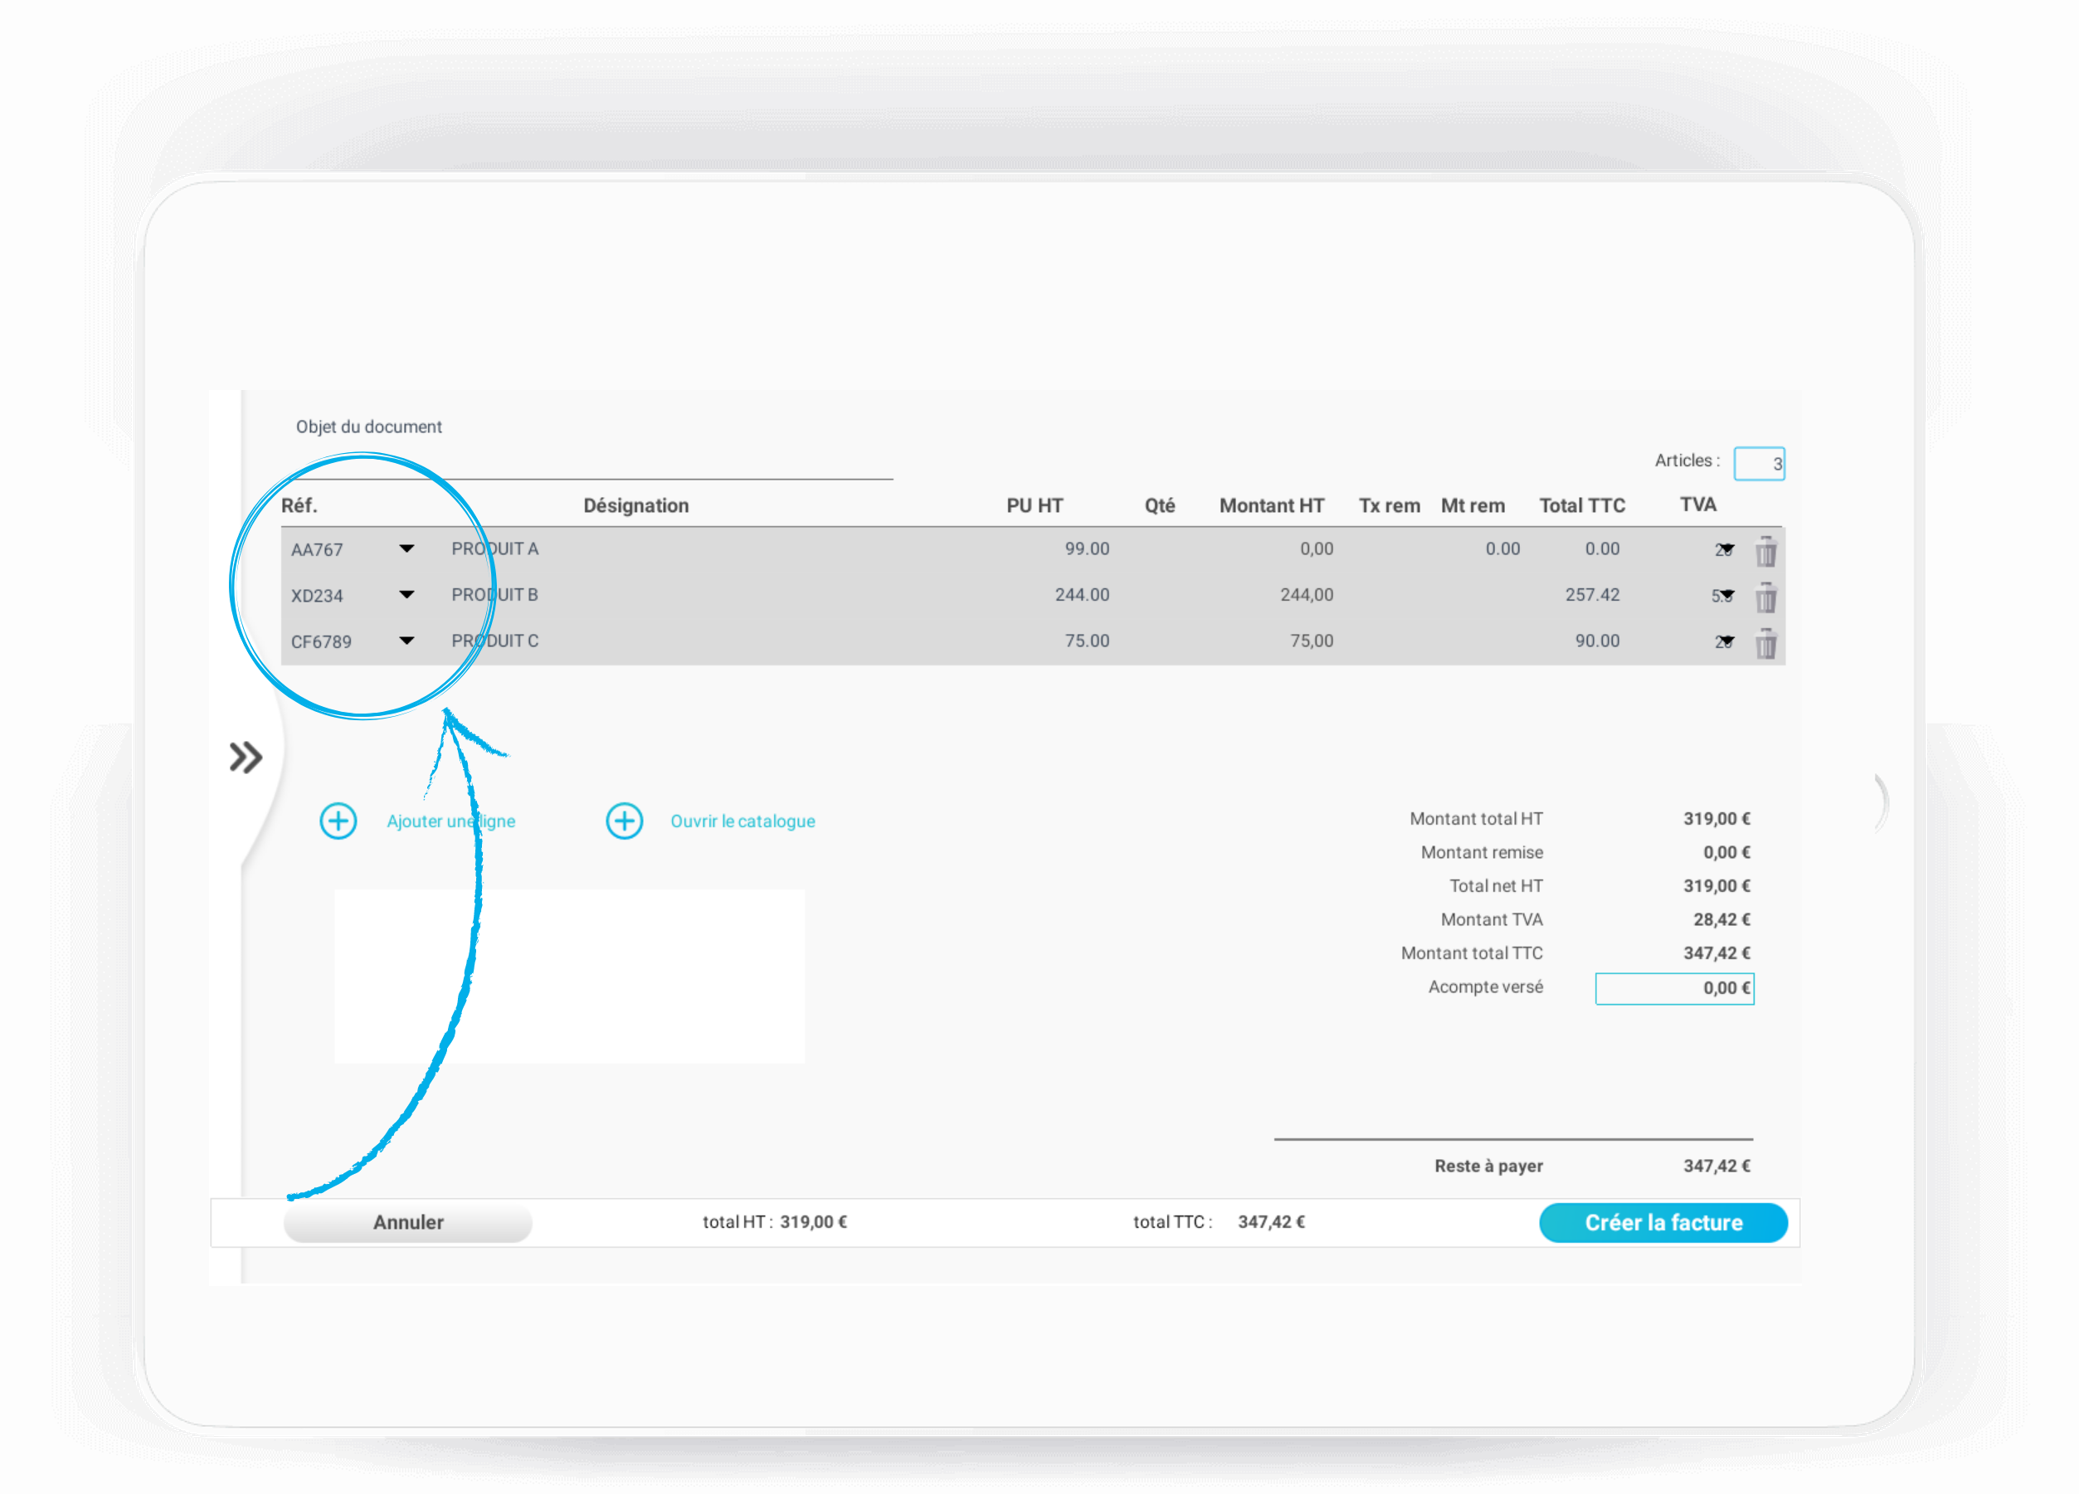The image size is (2079, 1494).
Task: Click the 244.00 unit price cell
Action: point(1082,595)
